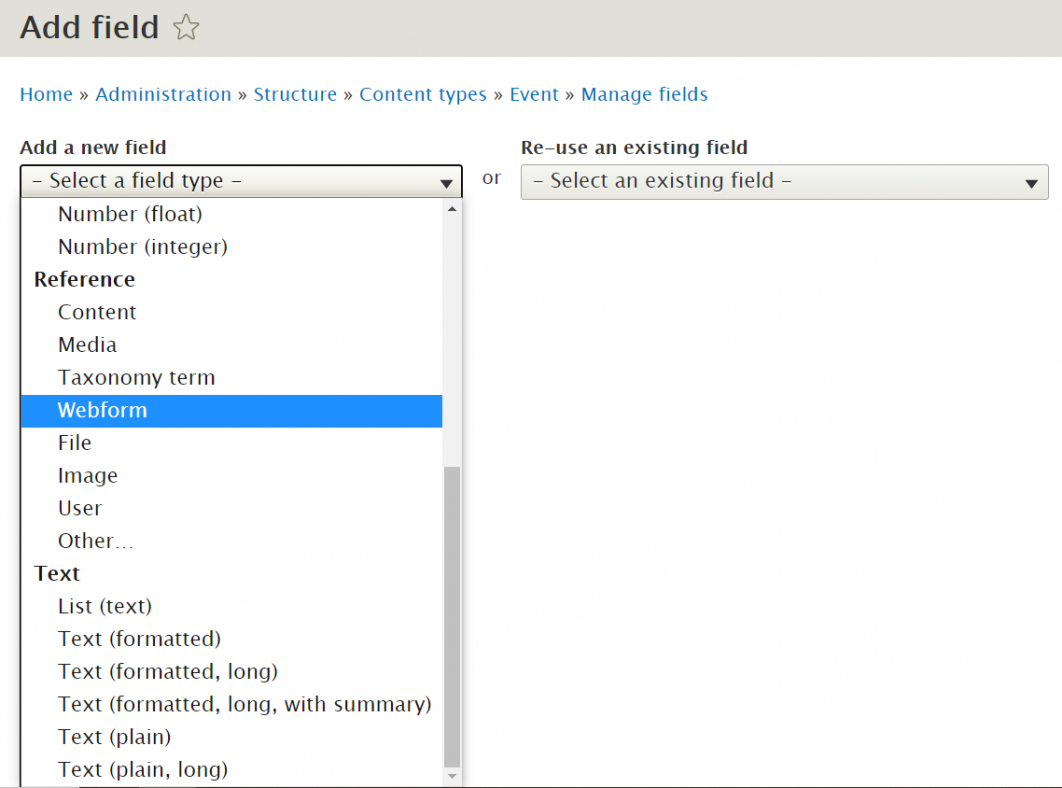Go to Content types via the breadcrumb

(423, 94)
